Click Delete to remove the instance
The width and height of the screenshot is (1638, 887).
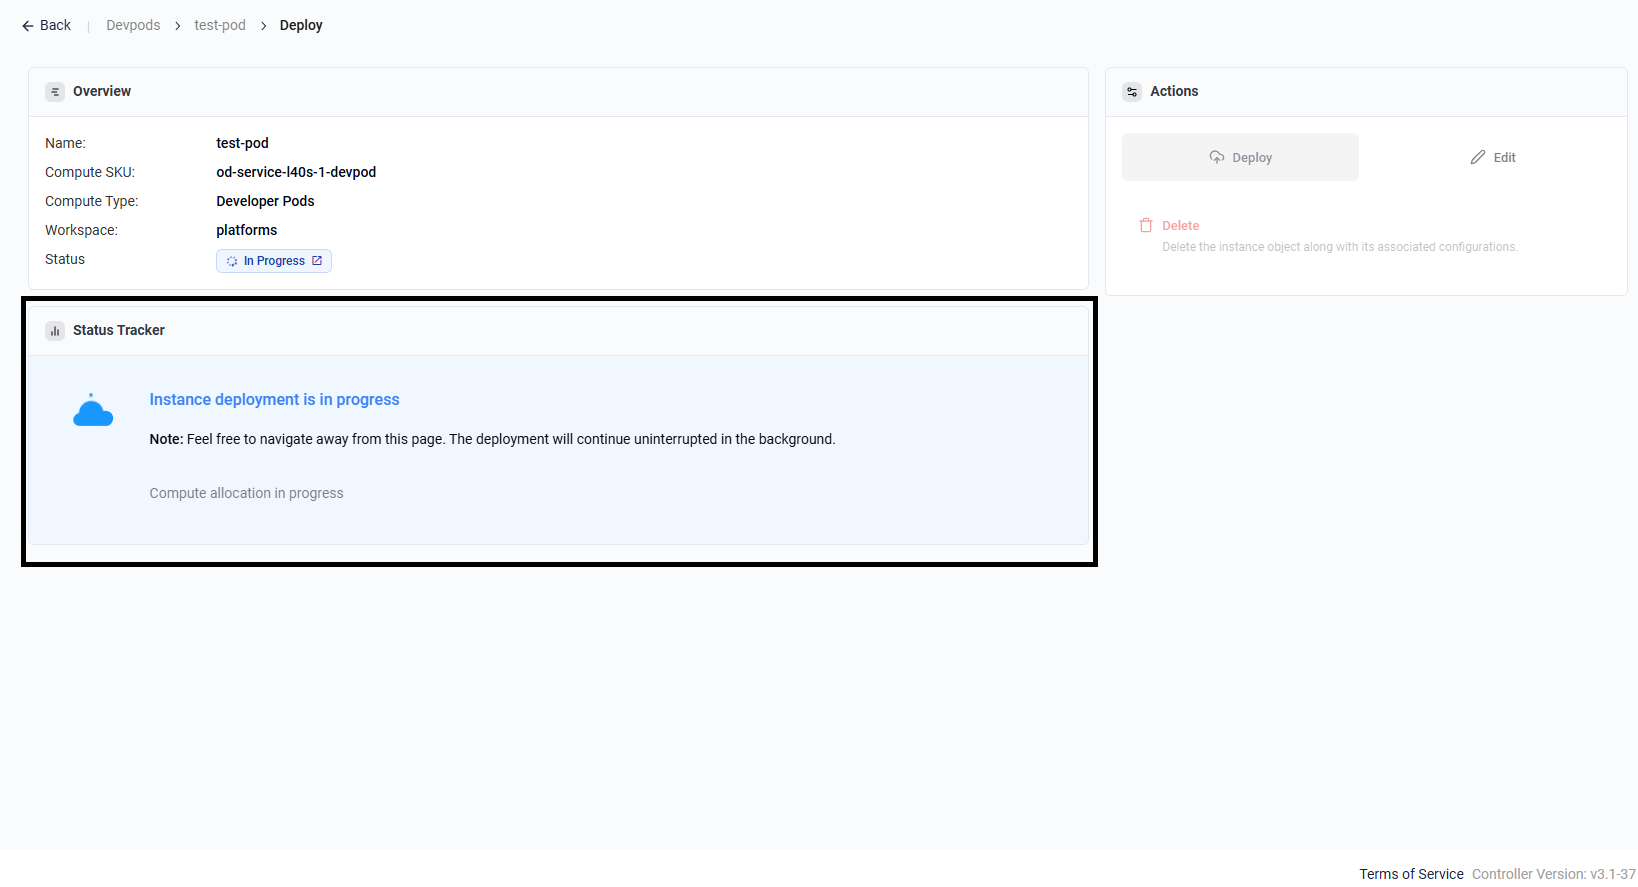coord(1180,226)
